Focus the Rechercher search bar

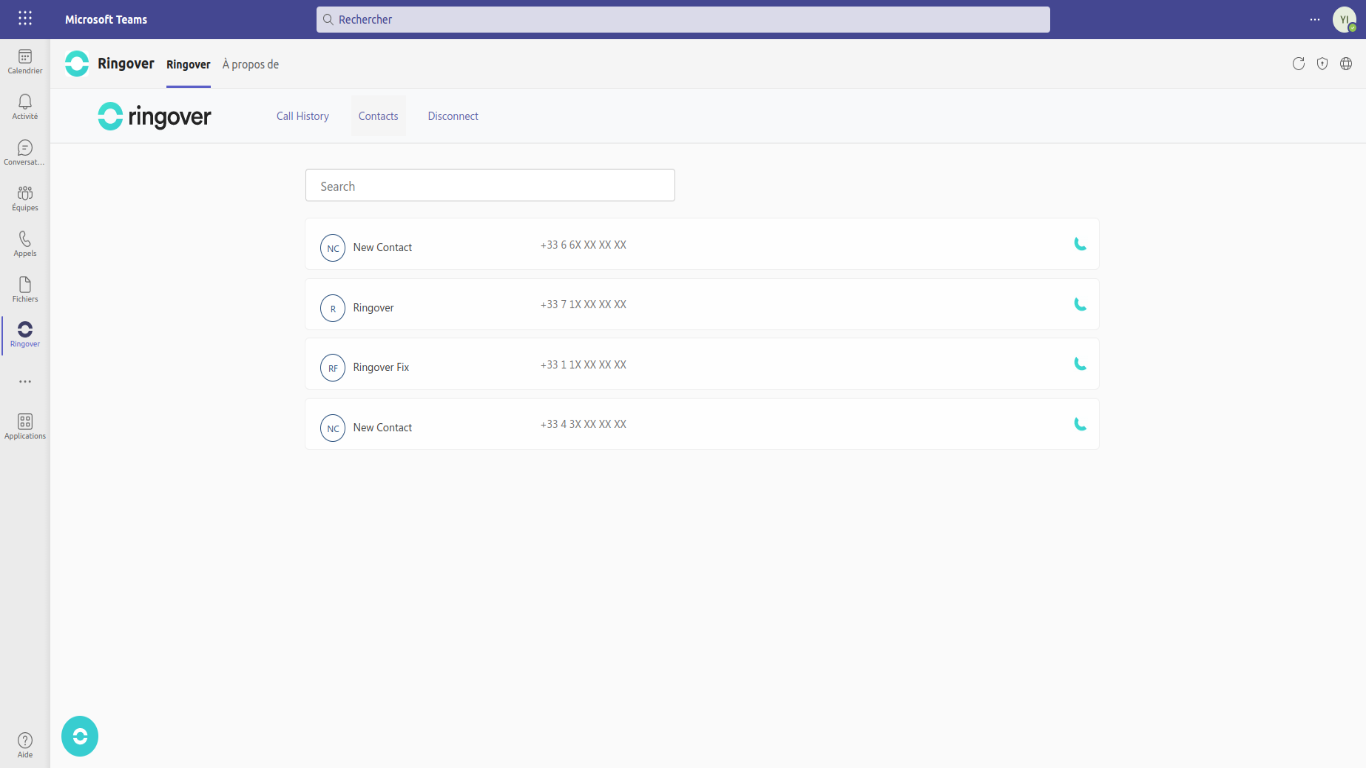pos(683,19)
